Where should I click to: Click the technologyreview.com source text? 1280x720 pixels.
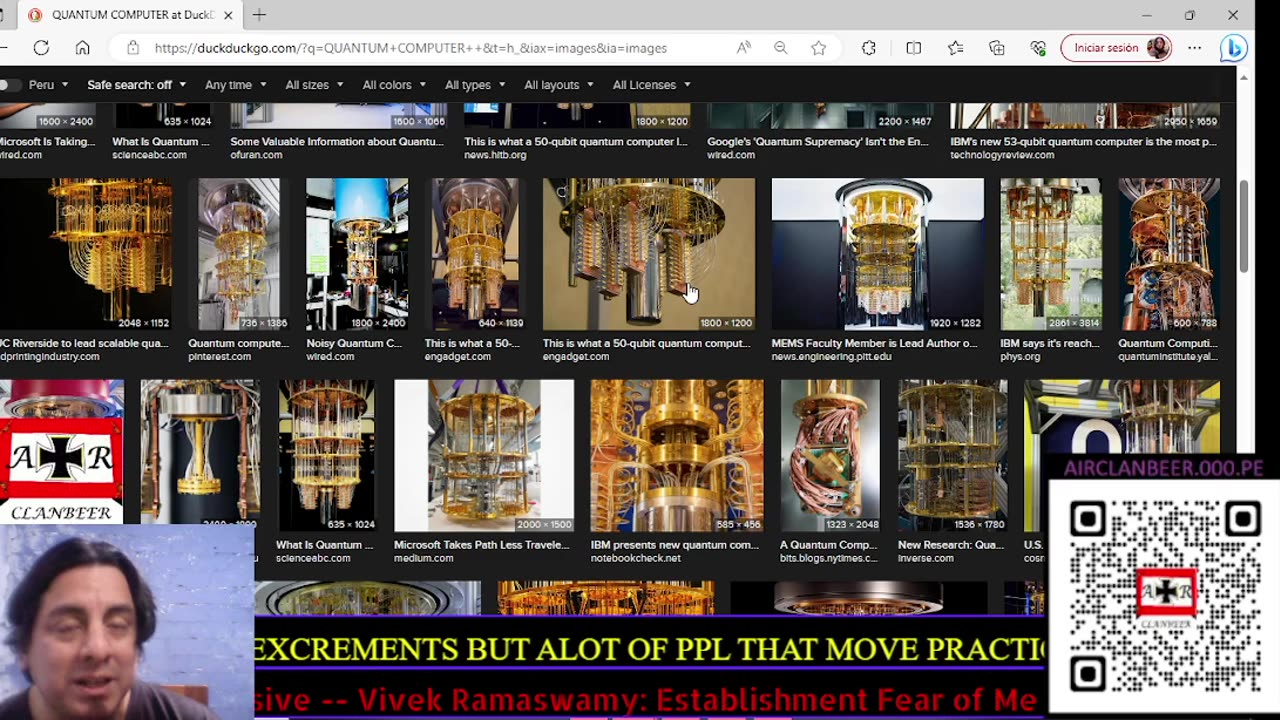tap(1002, 155)
